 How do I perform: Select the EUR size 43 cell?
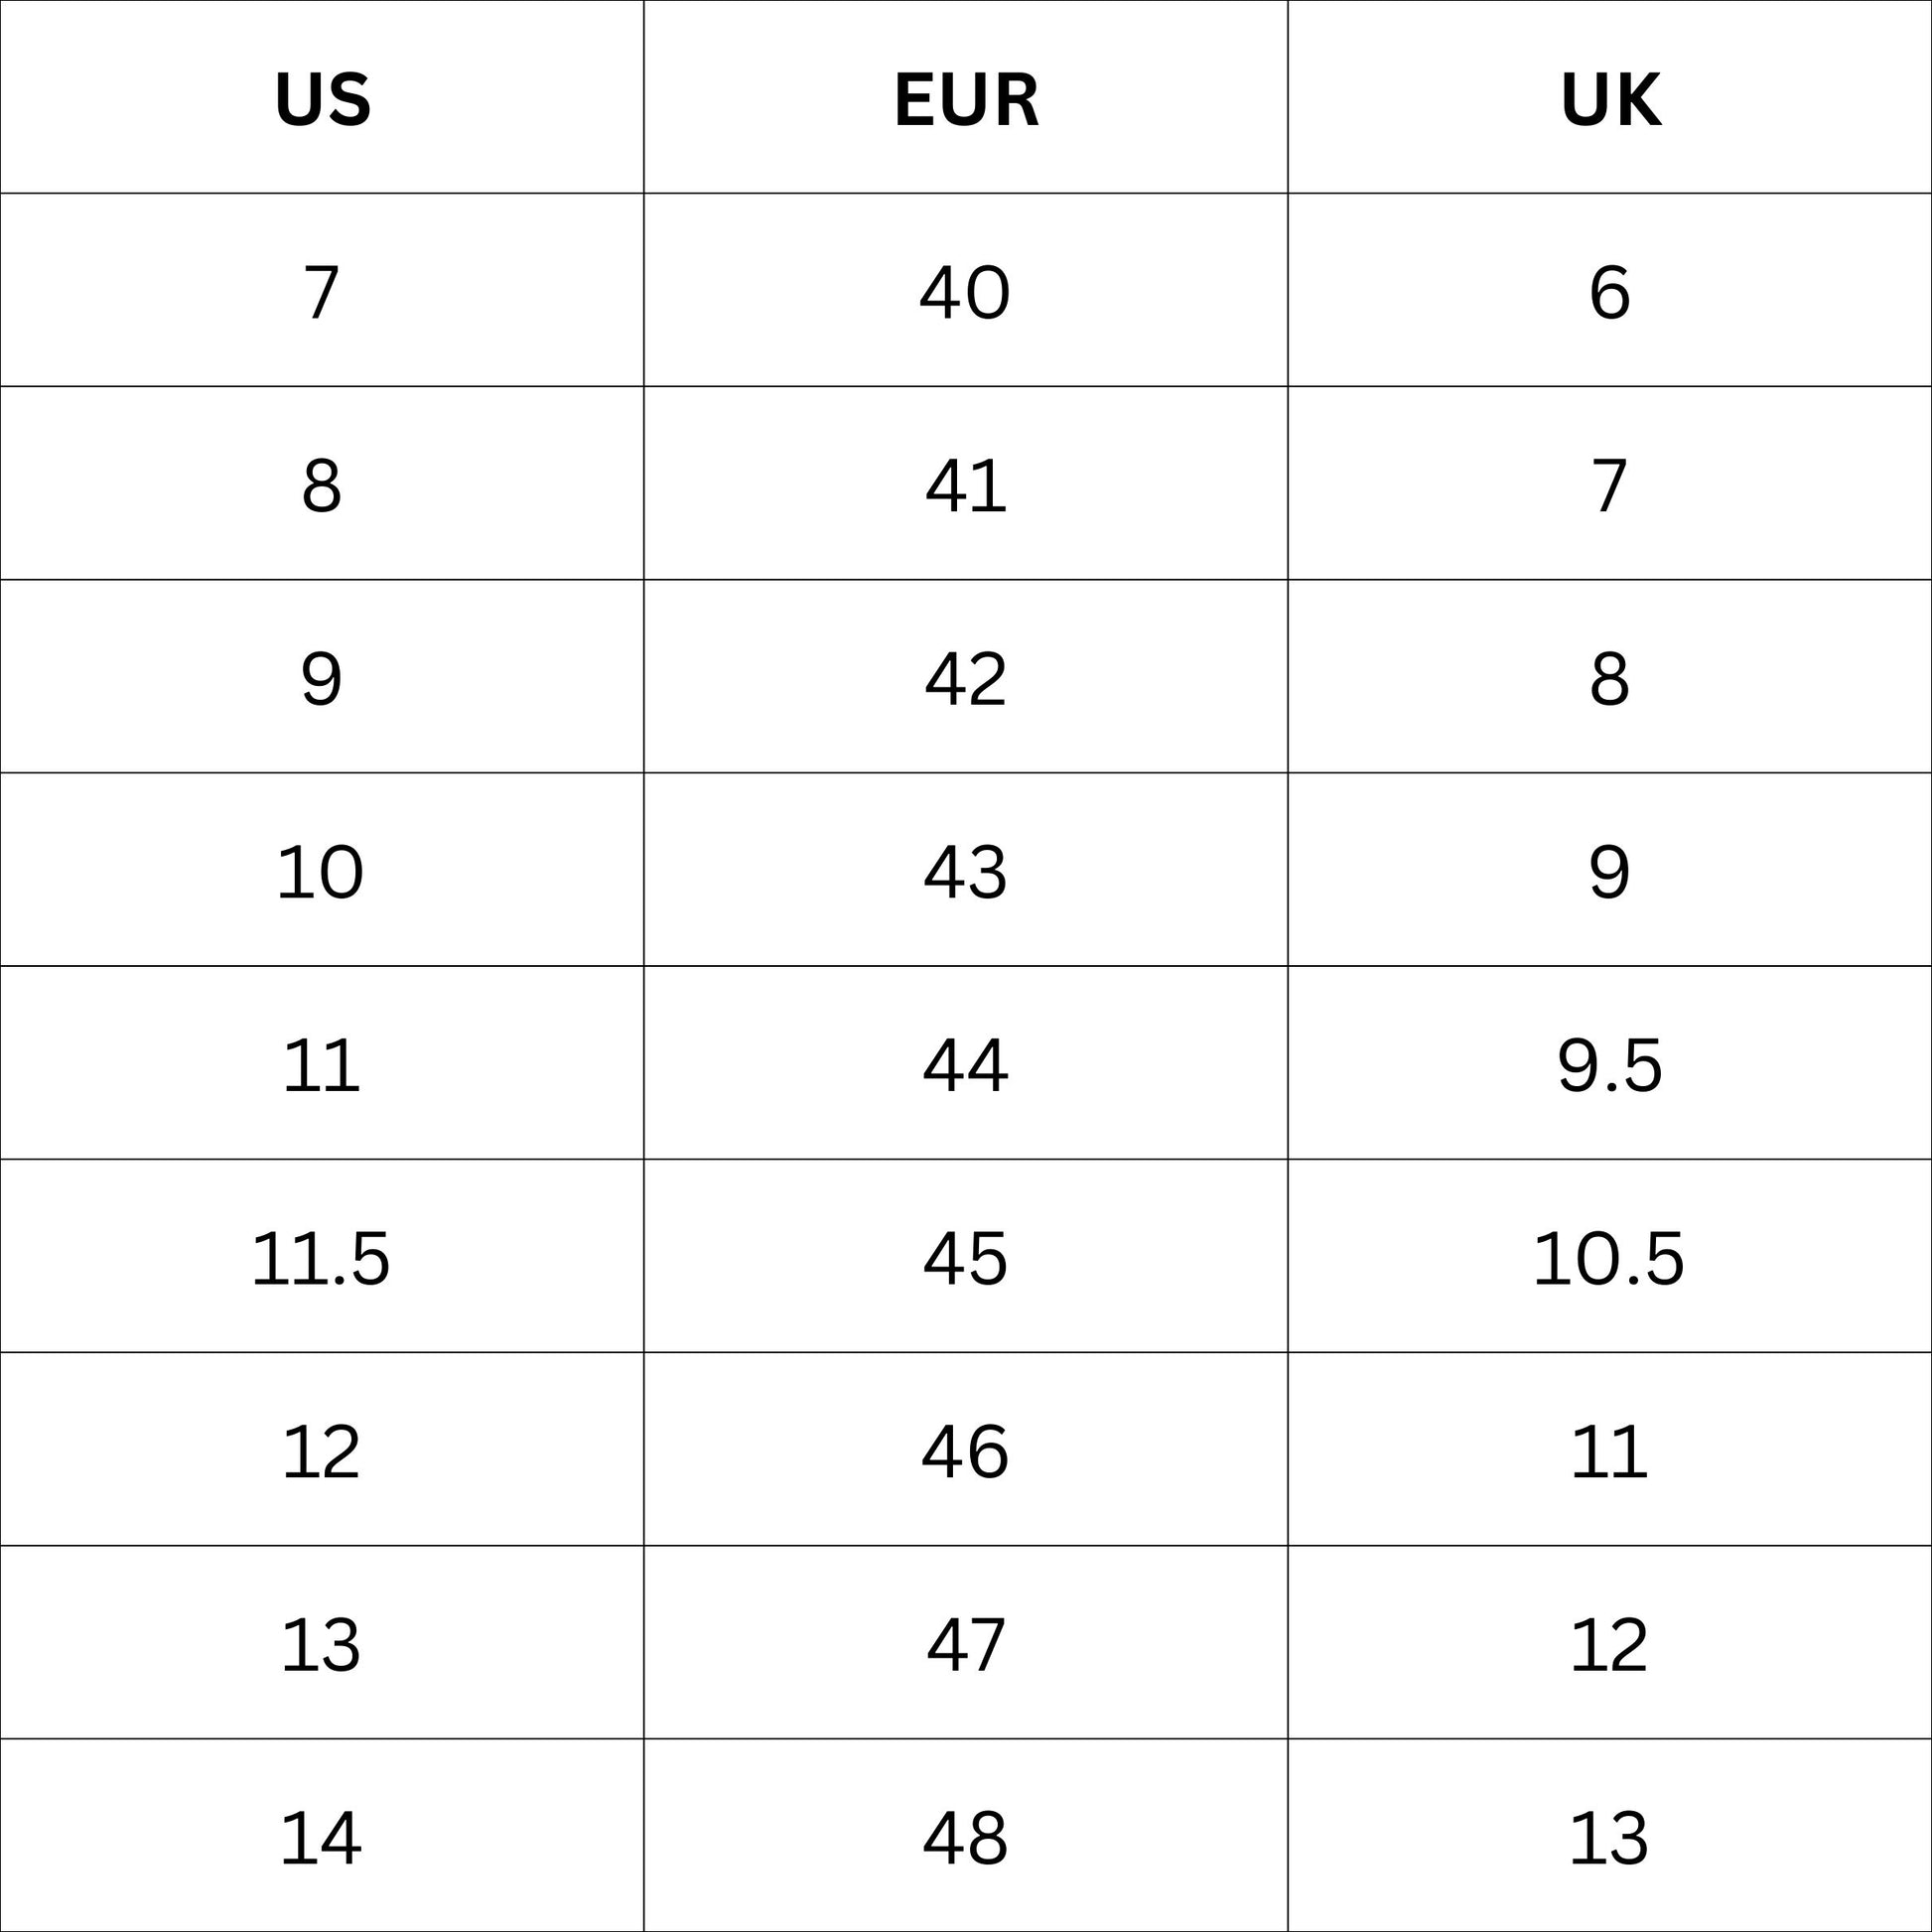[966, 872]
